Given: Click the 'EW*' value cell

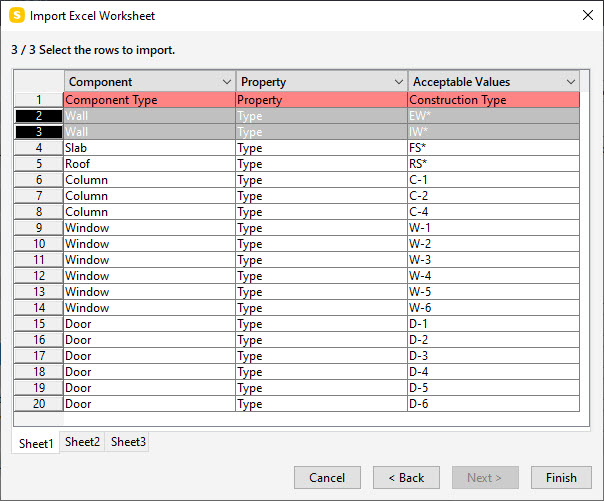Looking at the screenshot, I should point(493,116).
